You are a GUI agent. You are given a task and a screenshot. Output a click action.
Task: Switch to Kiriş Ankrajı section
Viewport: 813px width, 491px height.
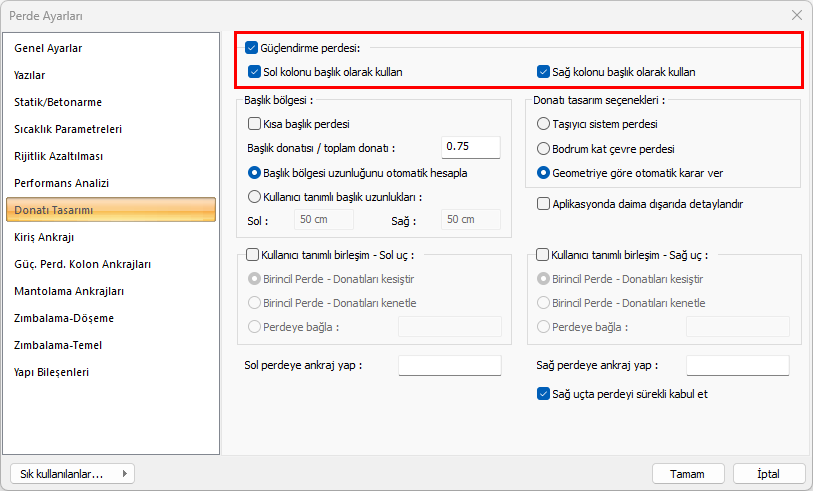[x=44, y=237]
